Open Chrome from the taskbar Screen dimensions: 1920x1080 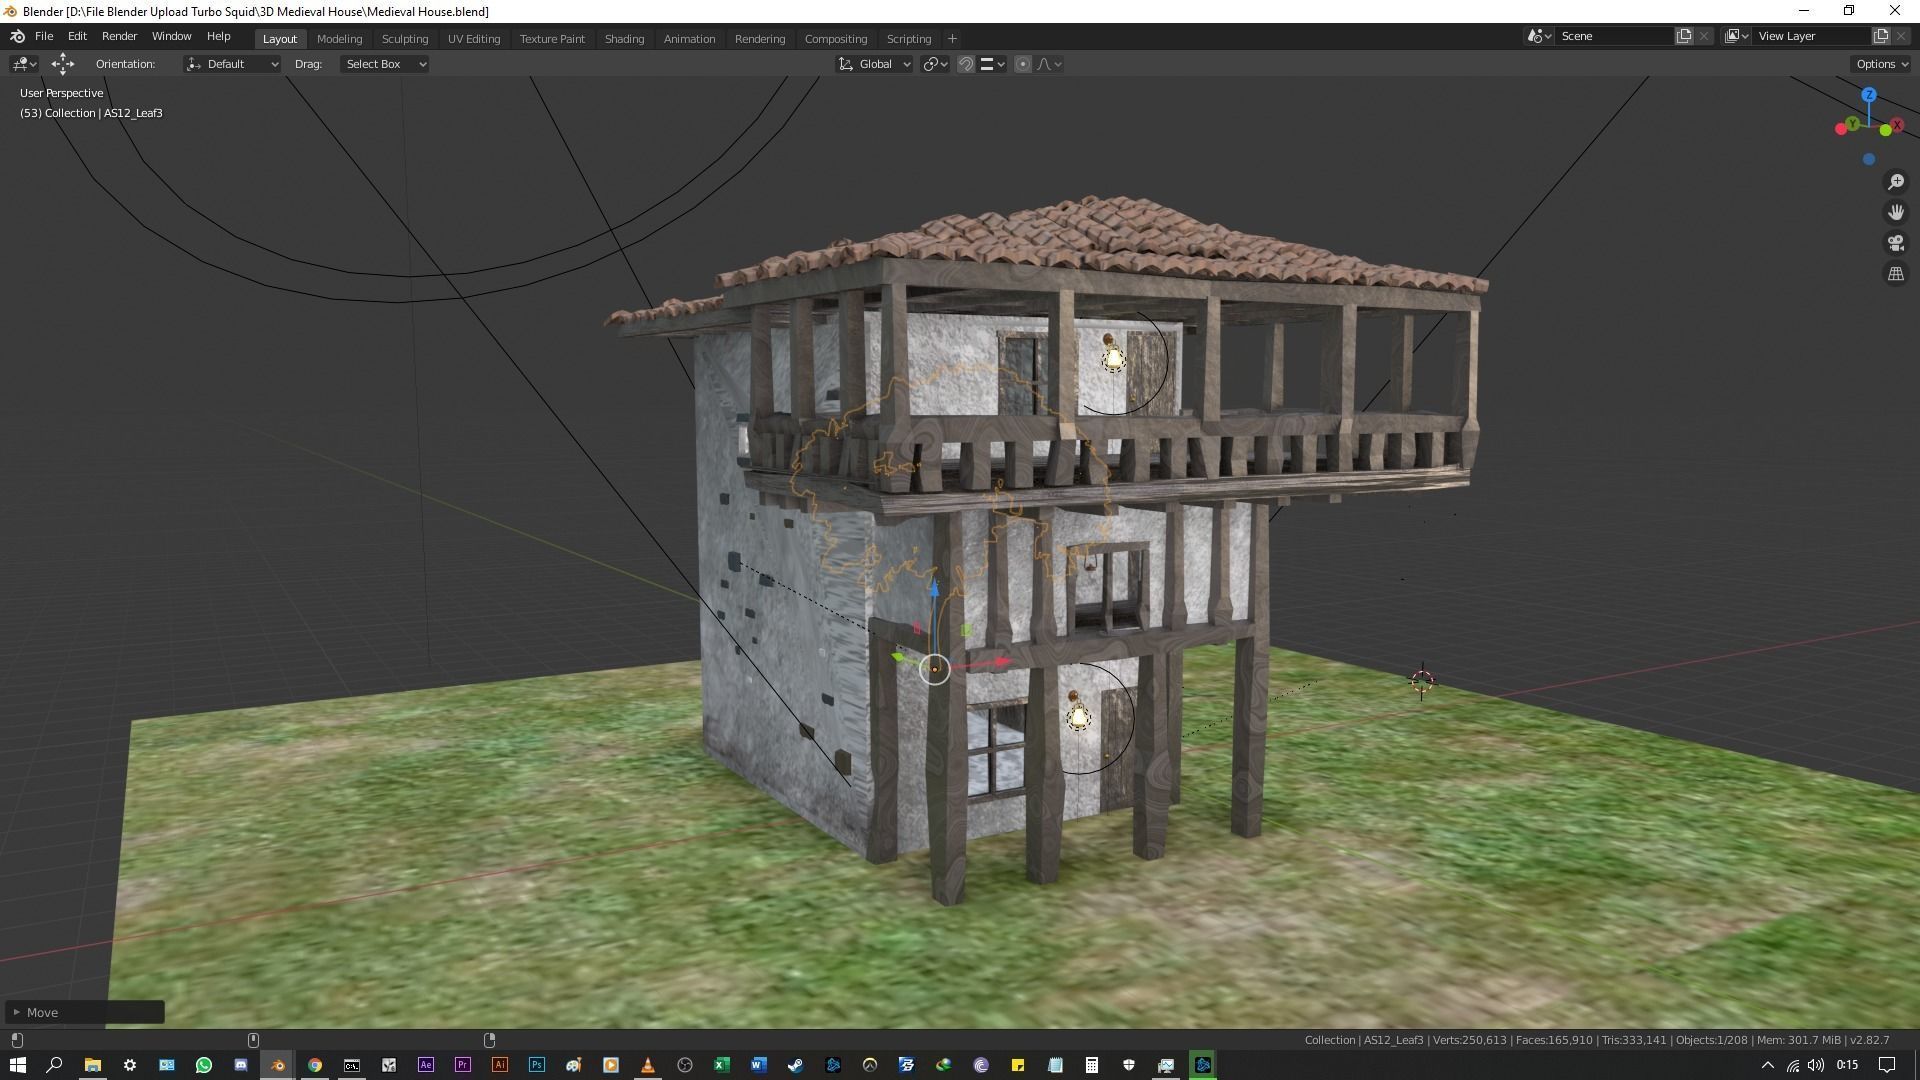pos(315,1065)
